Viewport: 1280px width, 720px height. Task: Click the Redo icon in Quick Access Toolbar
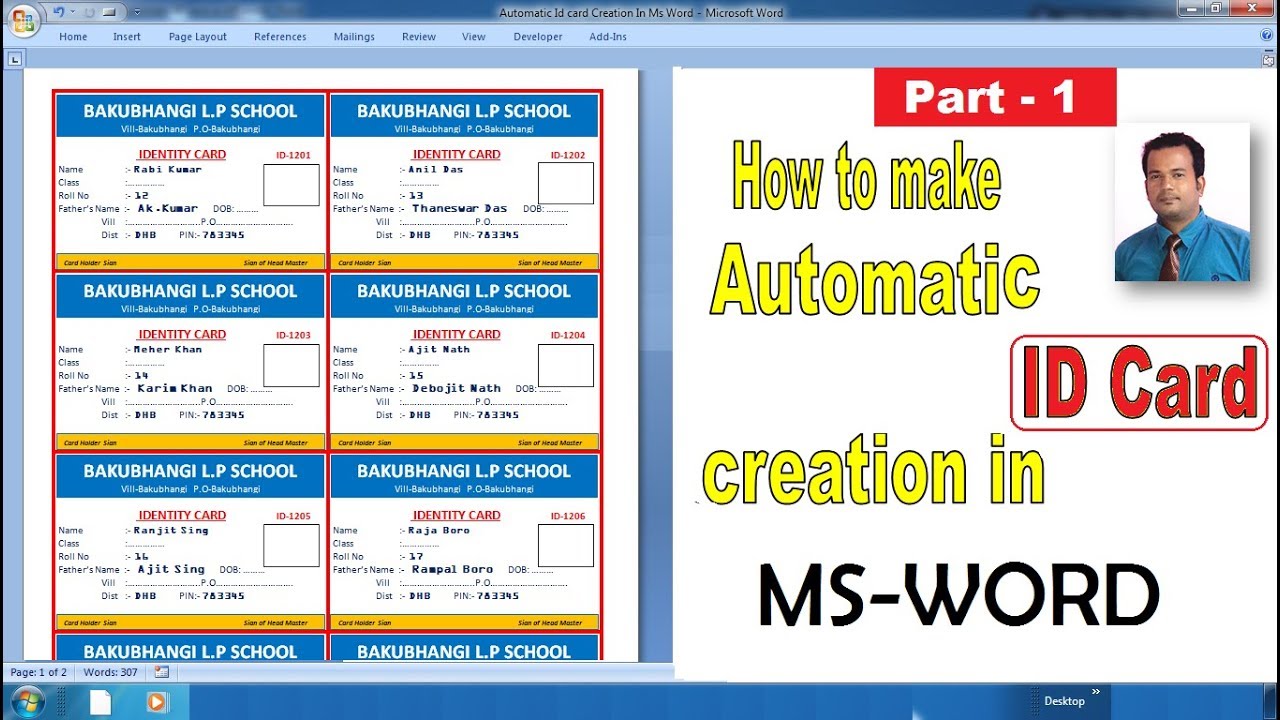coord(88,12)
